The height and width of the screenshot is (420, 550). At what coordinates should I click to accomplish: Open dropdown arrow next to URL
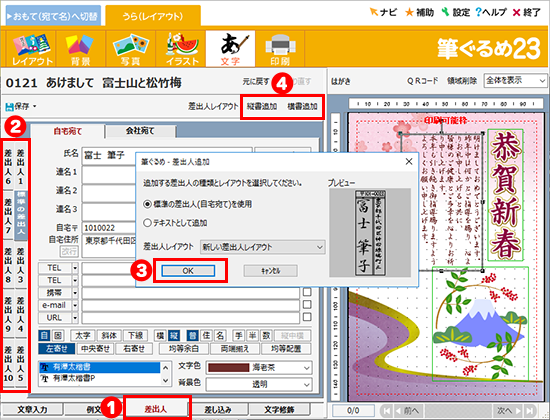coord(75,318)
